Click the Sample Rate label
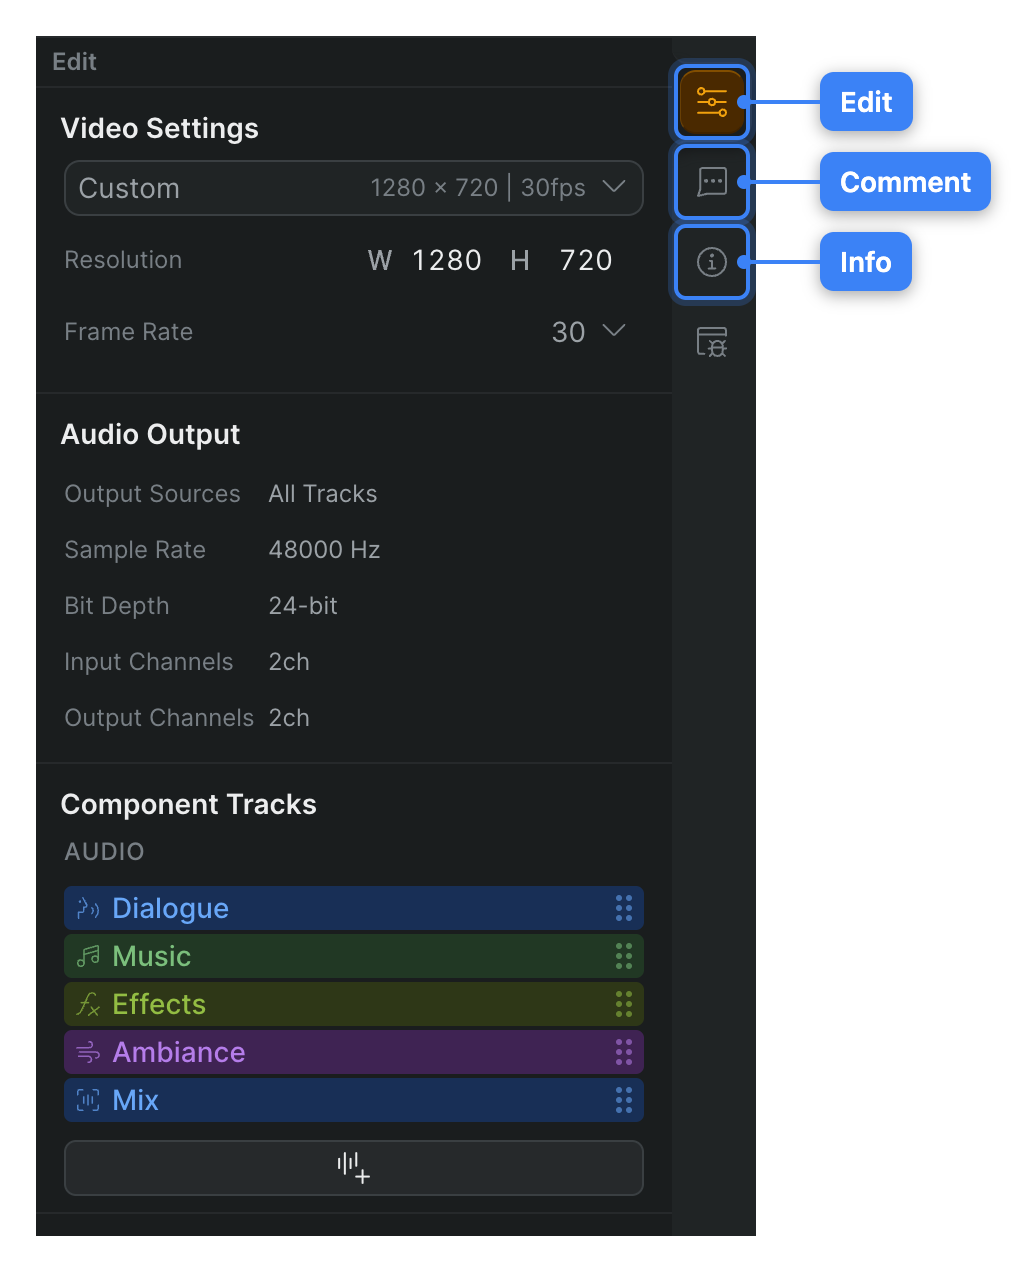Screen dimensions: 1028x1272 coord(135,550)
